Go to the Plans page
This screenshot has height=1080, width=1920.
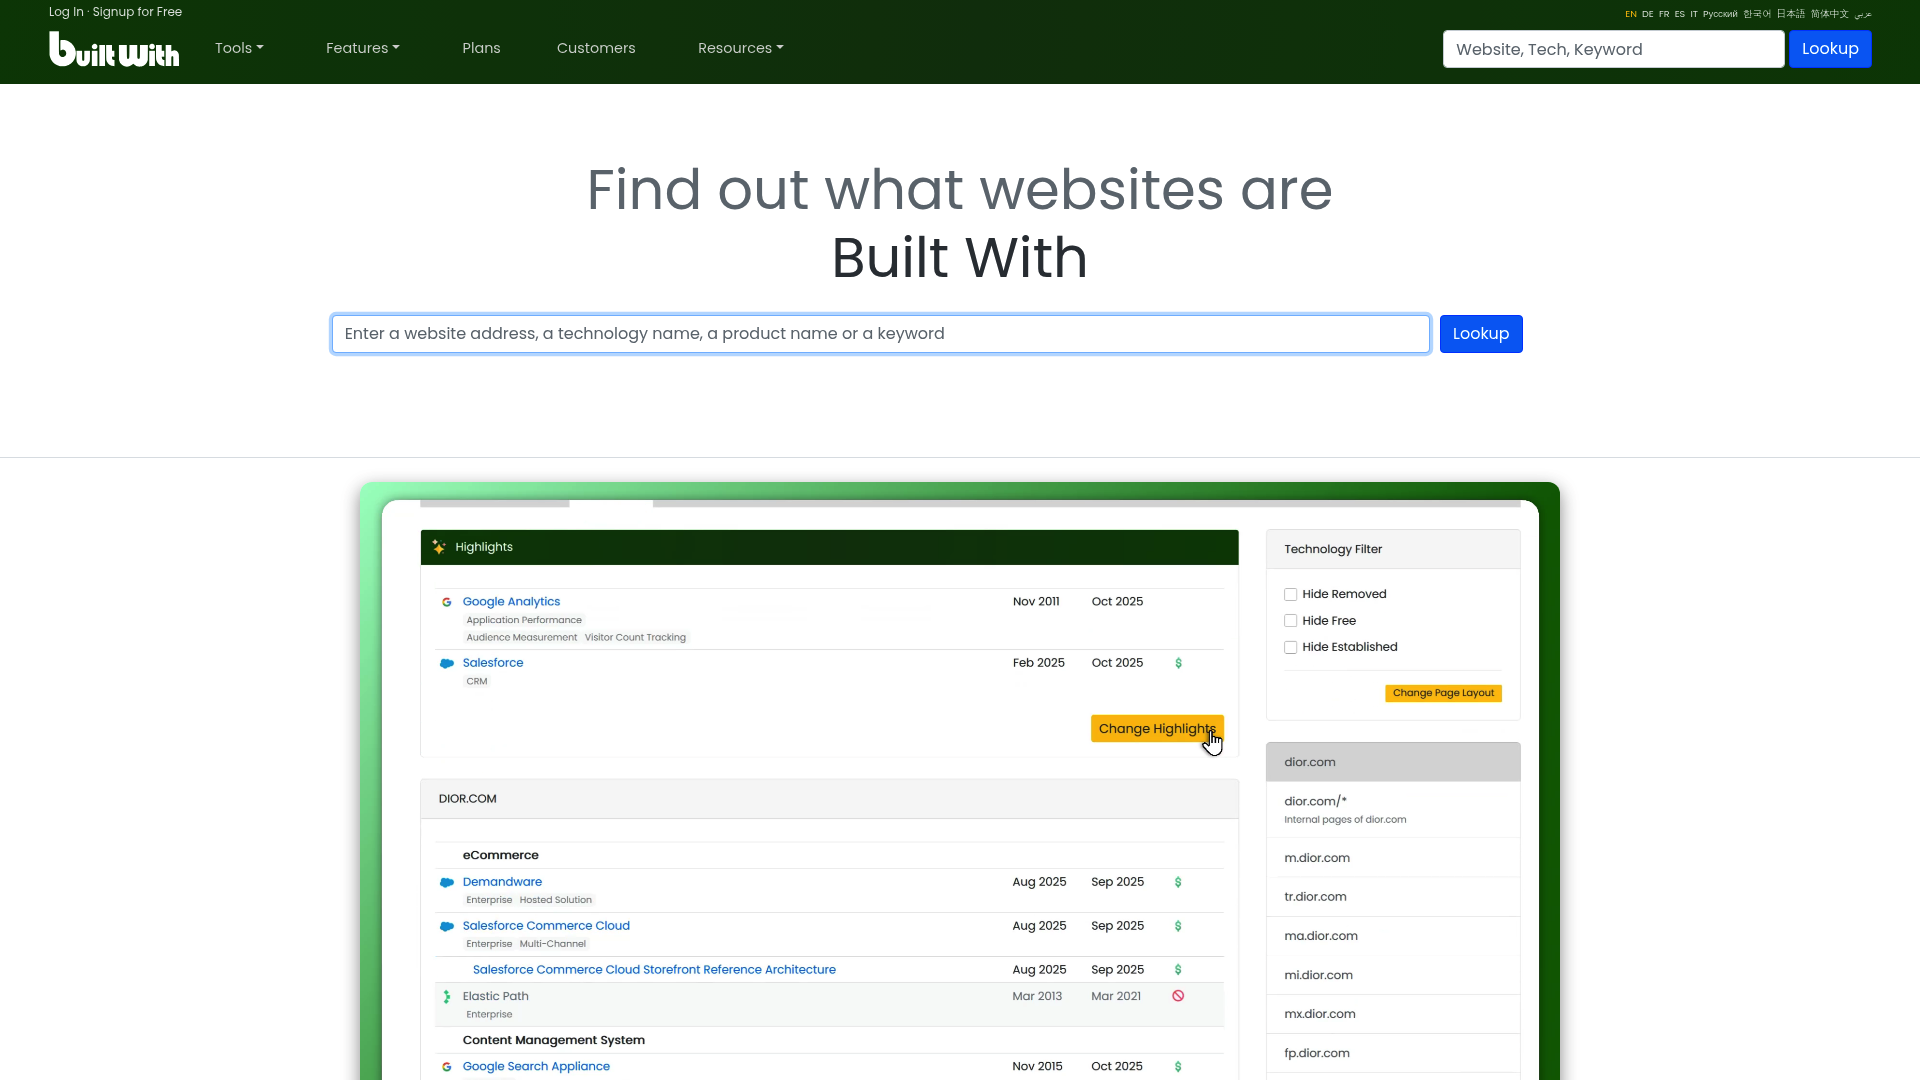click(481, 48)
